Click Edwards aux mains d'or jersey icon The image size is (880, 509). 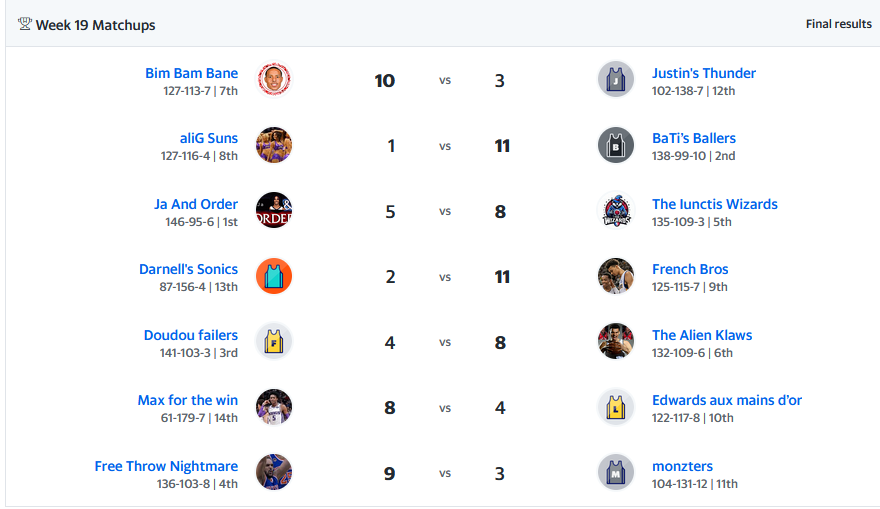pos(616,407)
